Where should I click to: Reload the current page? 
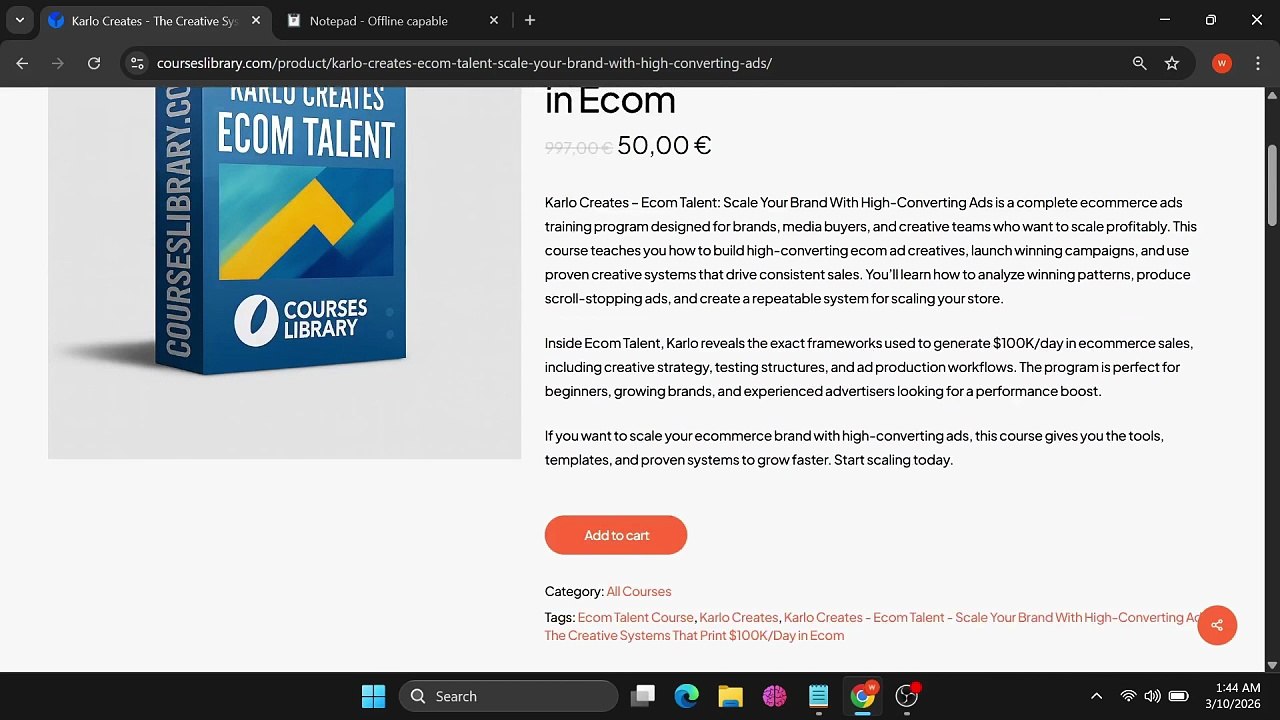point(94,63)
